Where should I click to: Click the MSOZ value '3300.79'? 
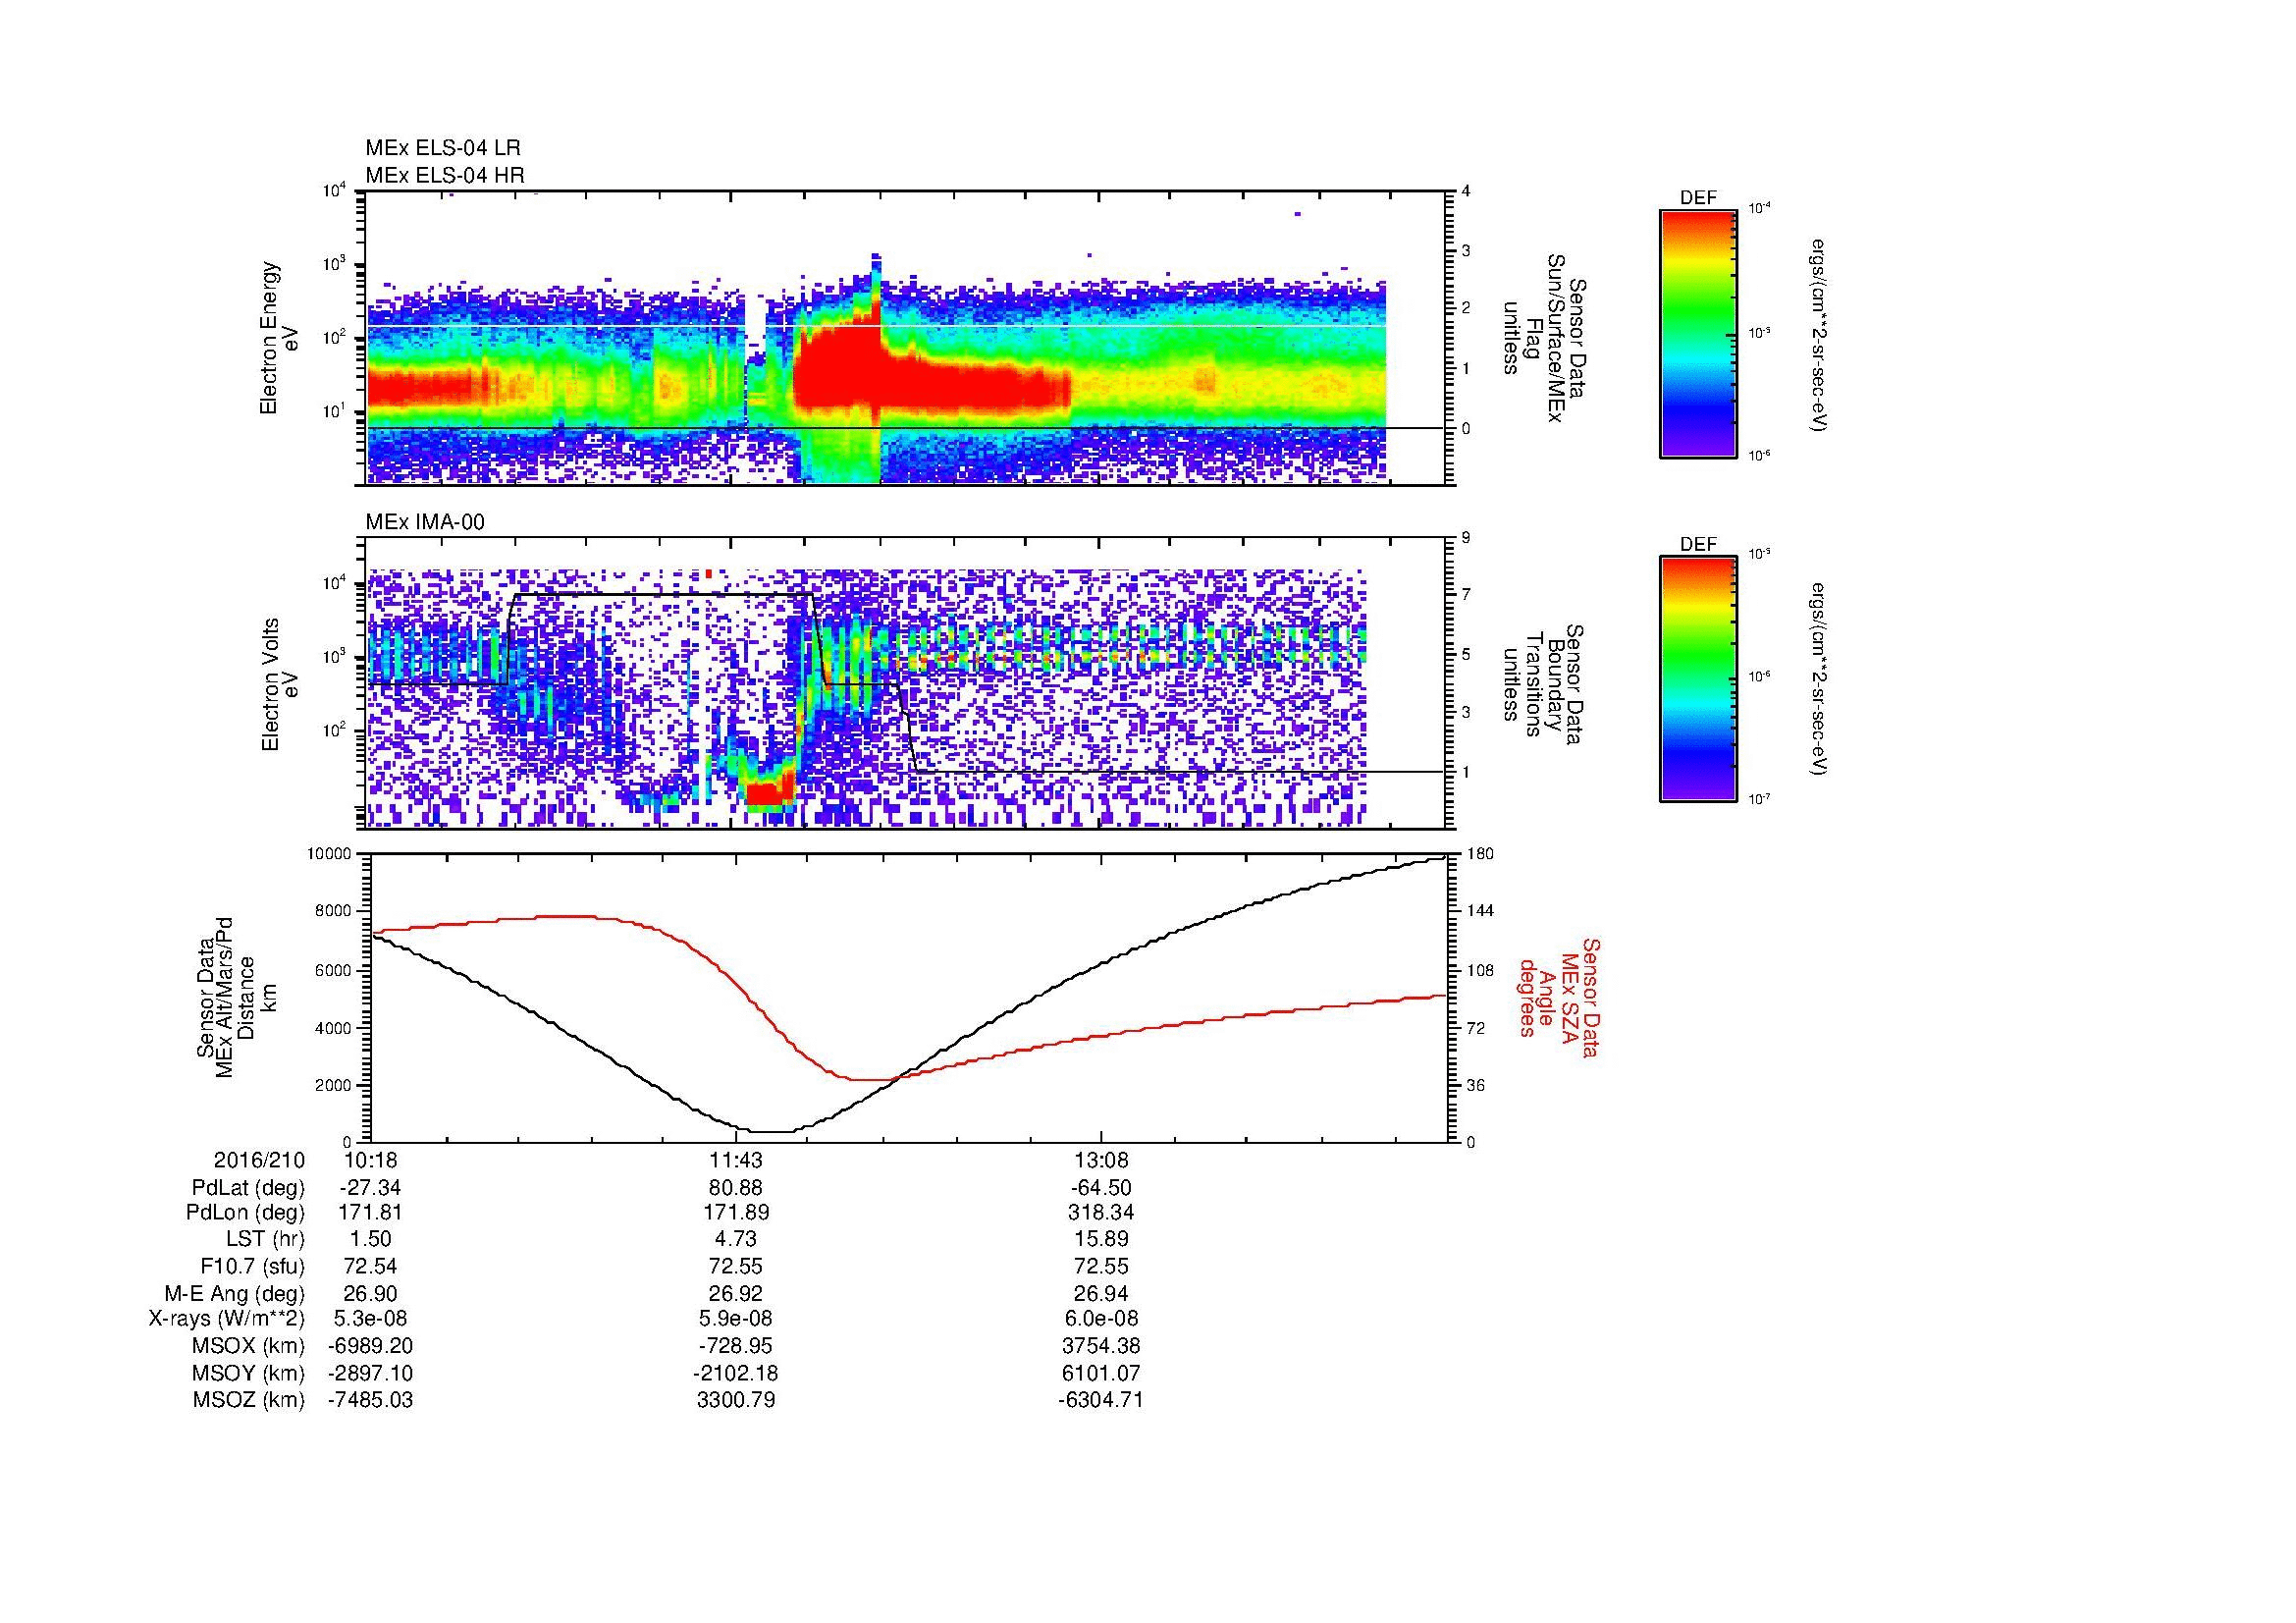(x=736, y=1400)
